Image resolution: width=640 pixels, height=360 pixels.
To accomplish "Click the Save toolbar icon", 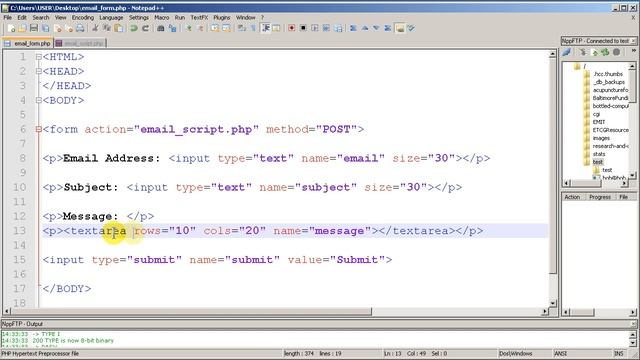I will click(33, 28).
